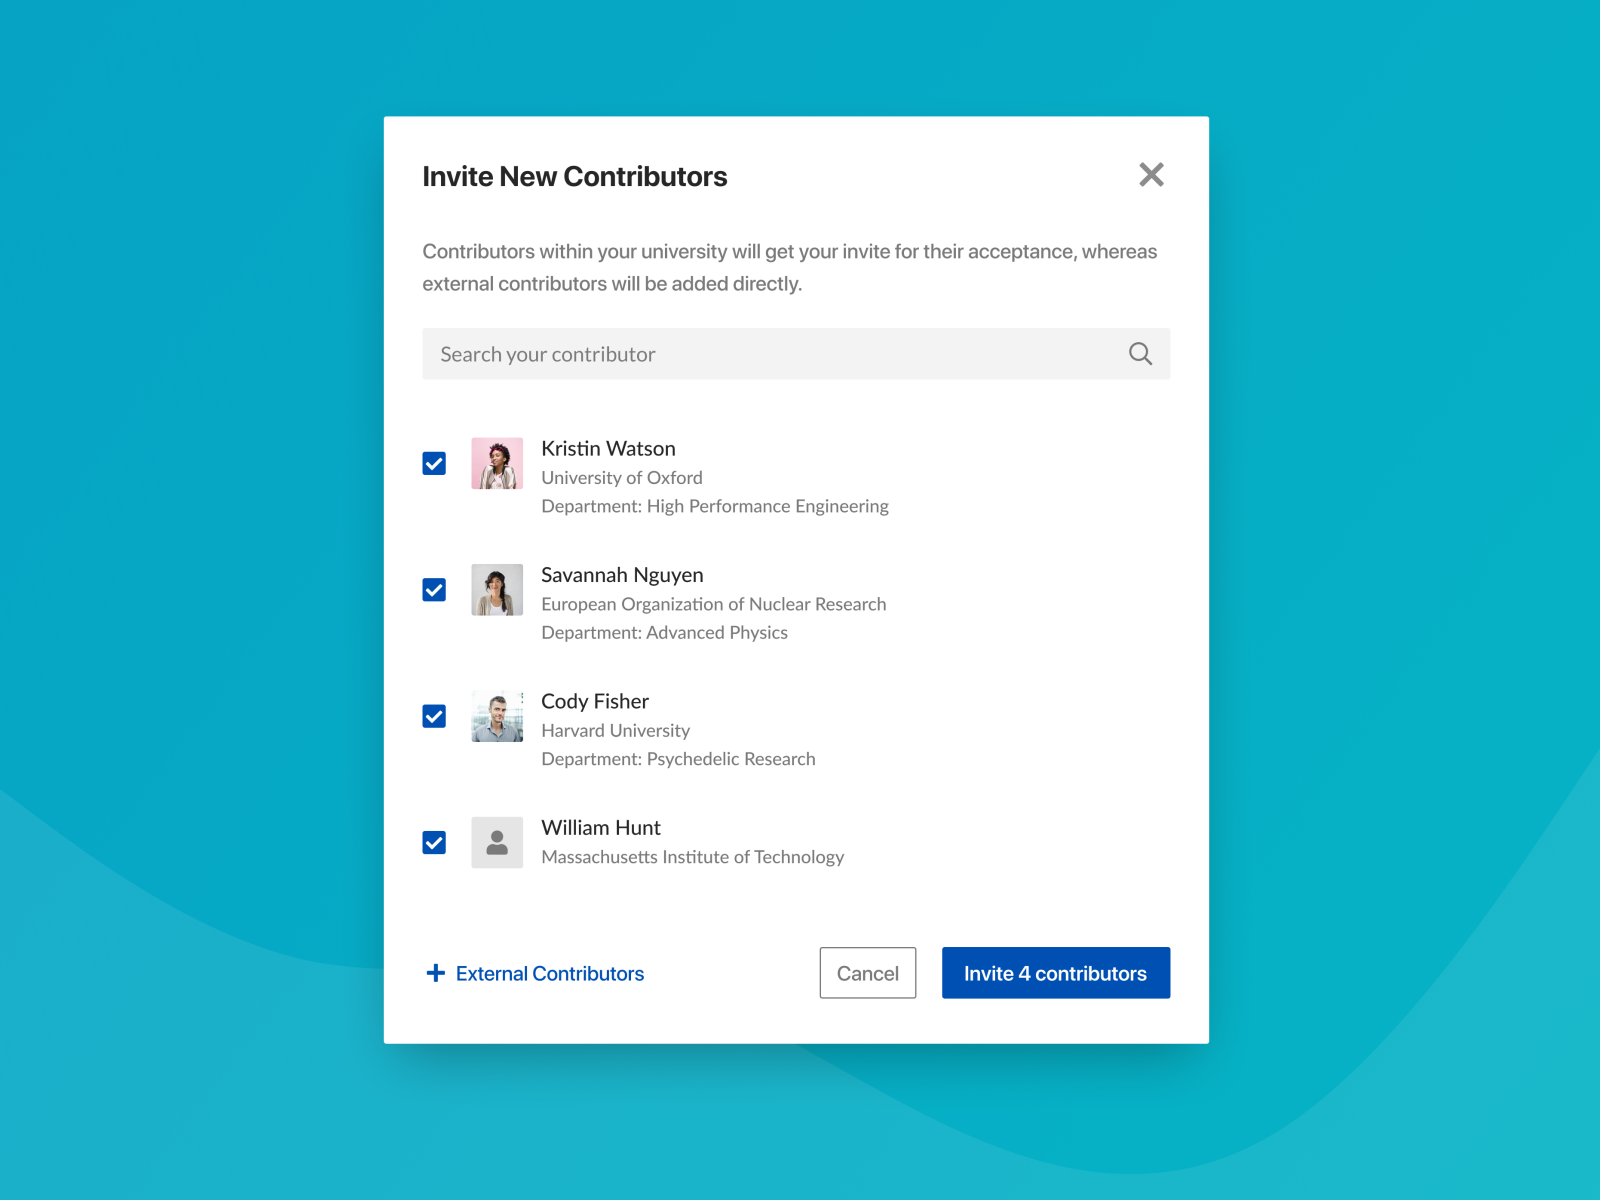This screenshot has height=1200, width=1600.
Task: Cancel the contributor invitation
Action: click(867, 972)
